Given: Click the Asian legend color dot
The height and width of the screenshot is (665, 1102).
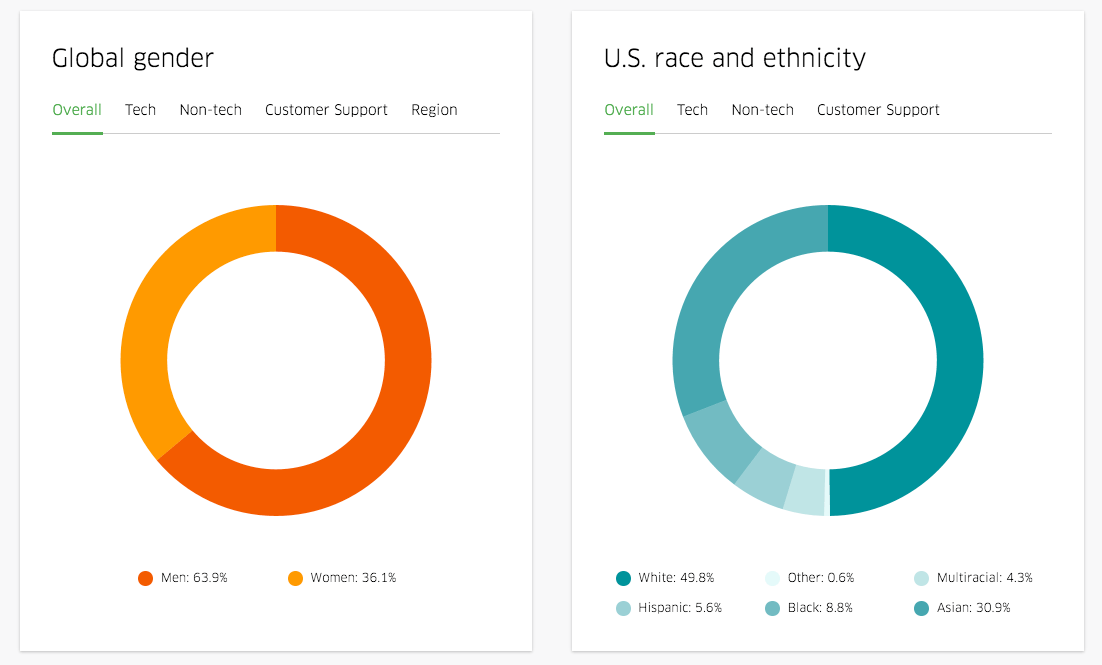Looking at the screenshot, I should click(921, 608).
